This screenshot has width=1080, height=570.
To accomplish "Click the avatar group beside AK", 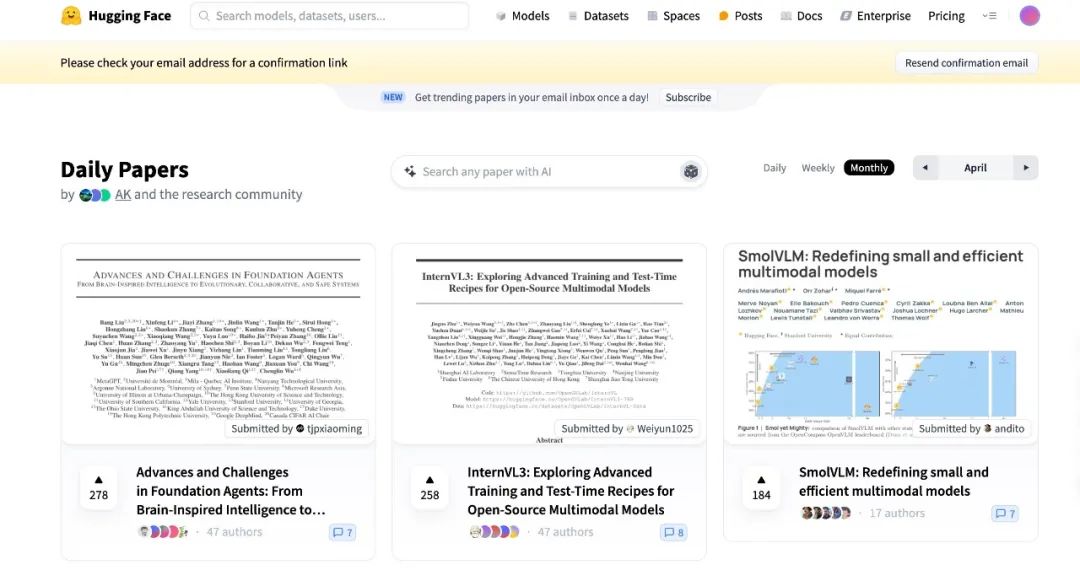I will pos(95,195).
